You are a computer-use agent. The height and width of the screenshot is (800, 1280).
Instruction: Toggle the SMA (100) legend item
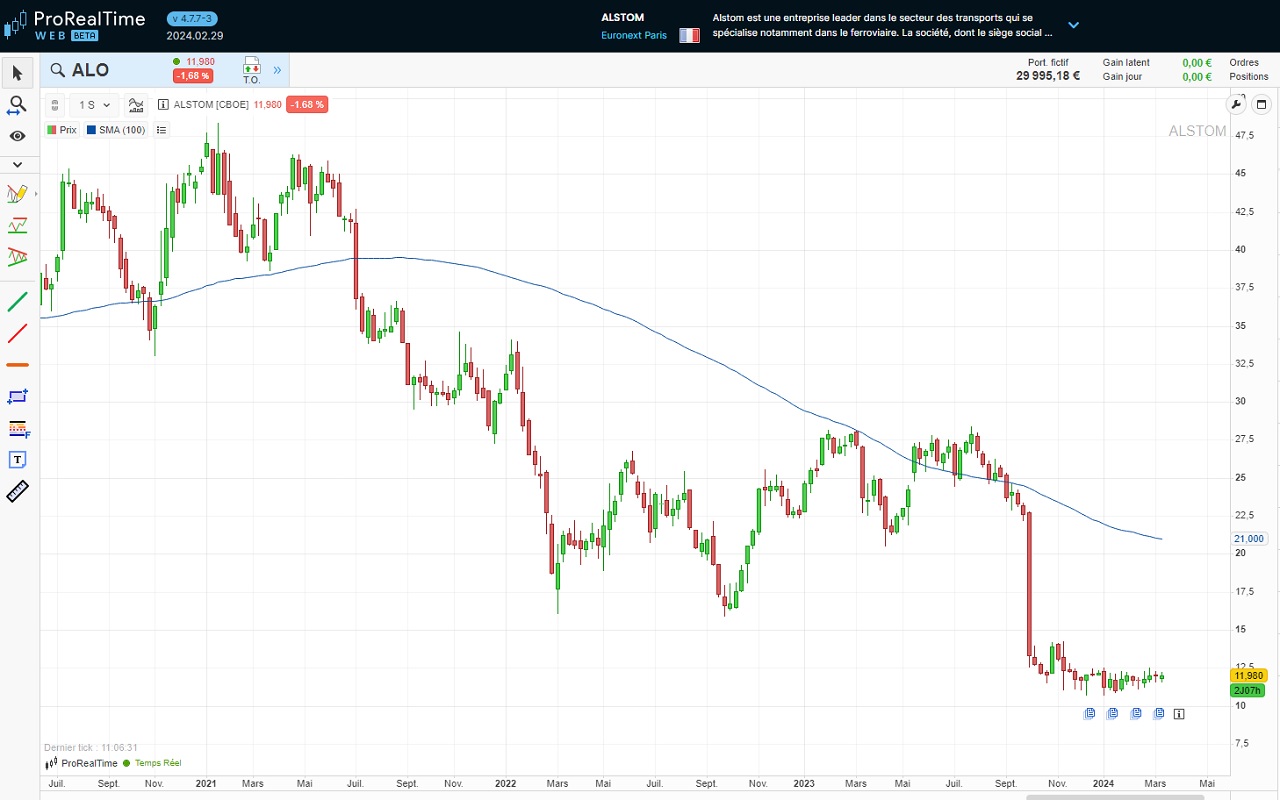pyautogui.click(x=115, y=130)
